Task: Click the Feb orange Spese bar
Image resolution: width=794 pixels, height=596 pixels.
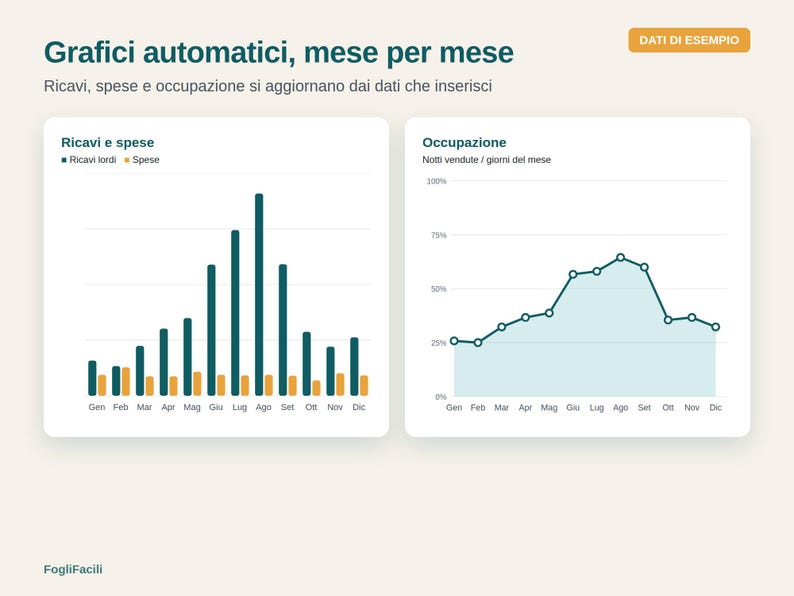Action: (x=126, y=382)
